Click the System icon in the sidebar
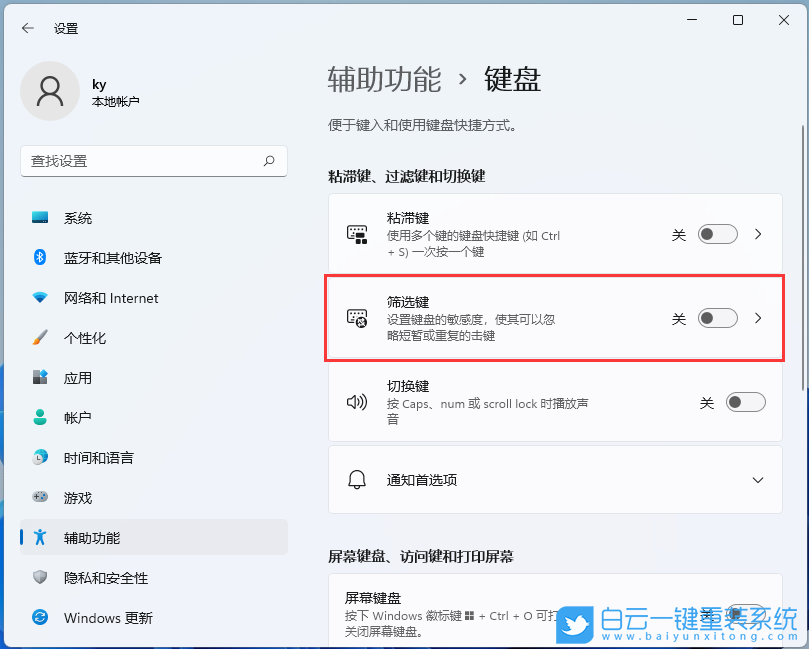The image size is (809, 649). 39,217
